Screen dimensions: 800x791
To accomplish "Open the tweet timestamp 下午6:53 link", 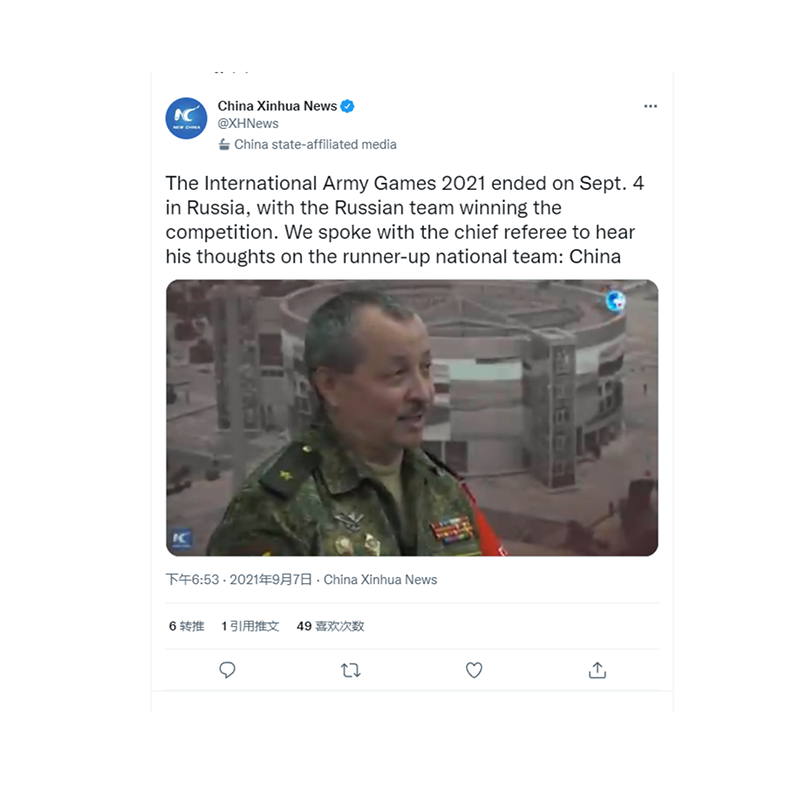I will tap(239, 580).
